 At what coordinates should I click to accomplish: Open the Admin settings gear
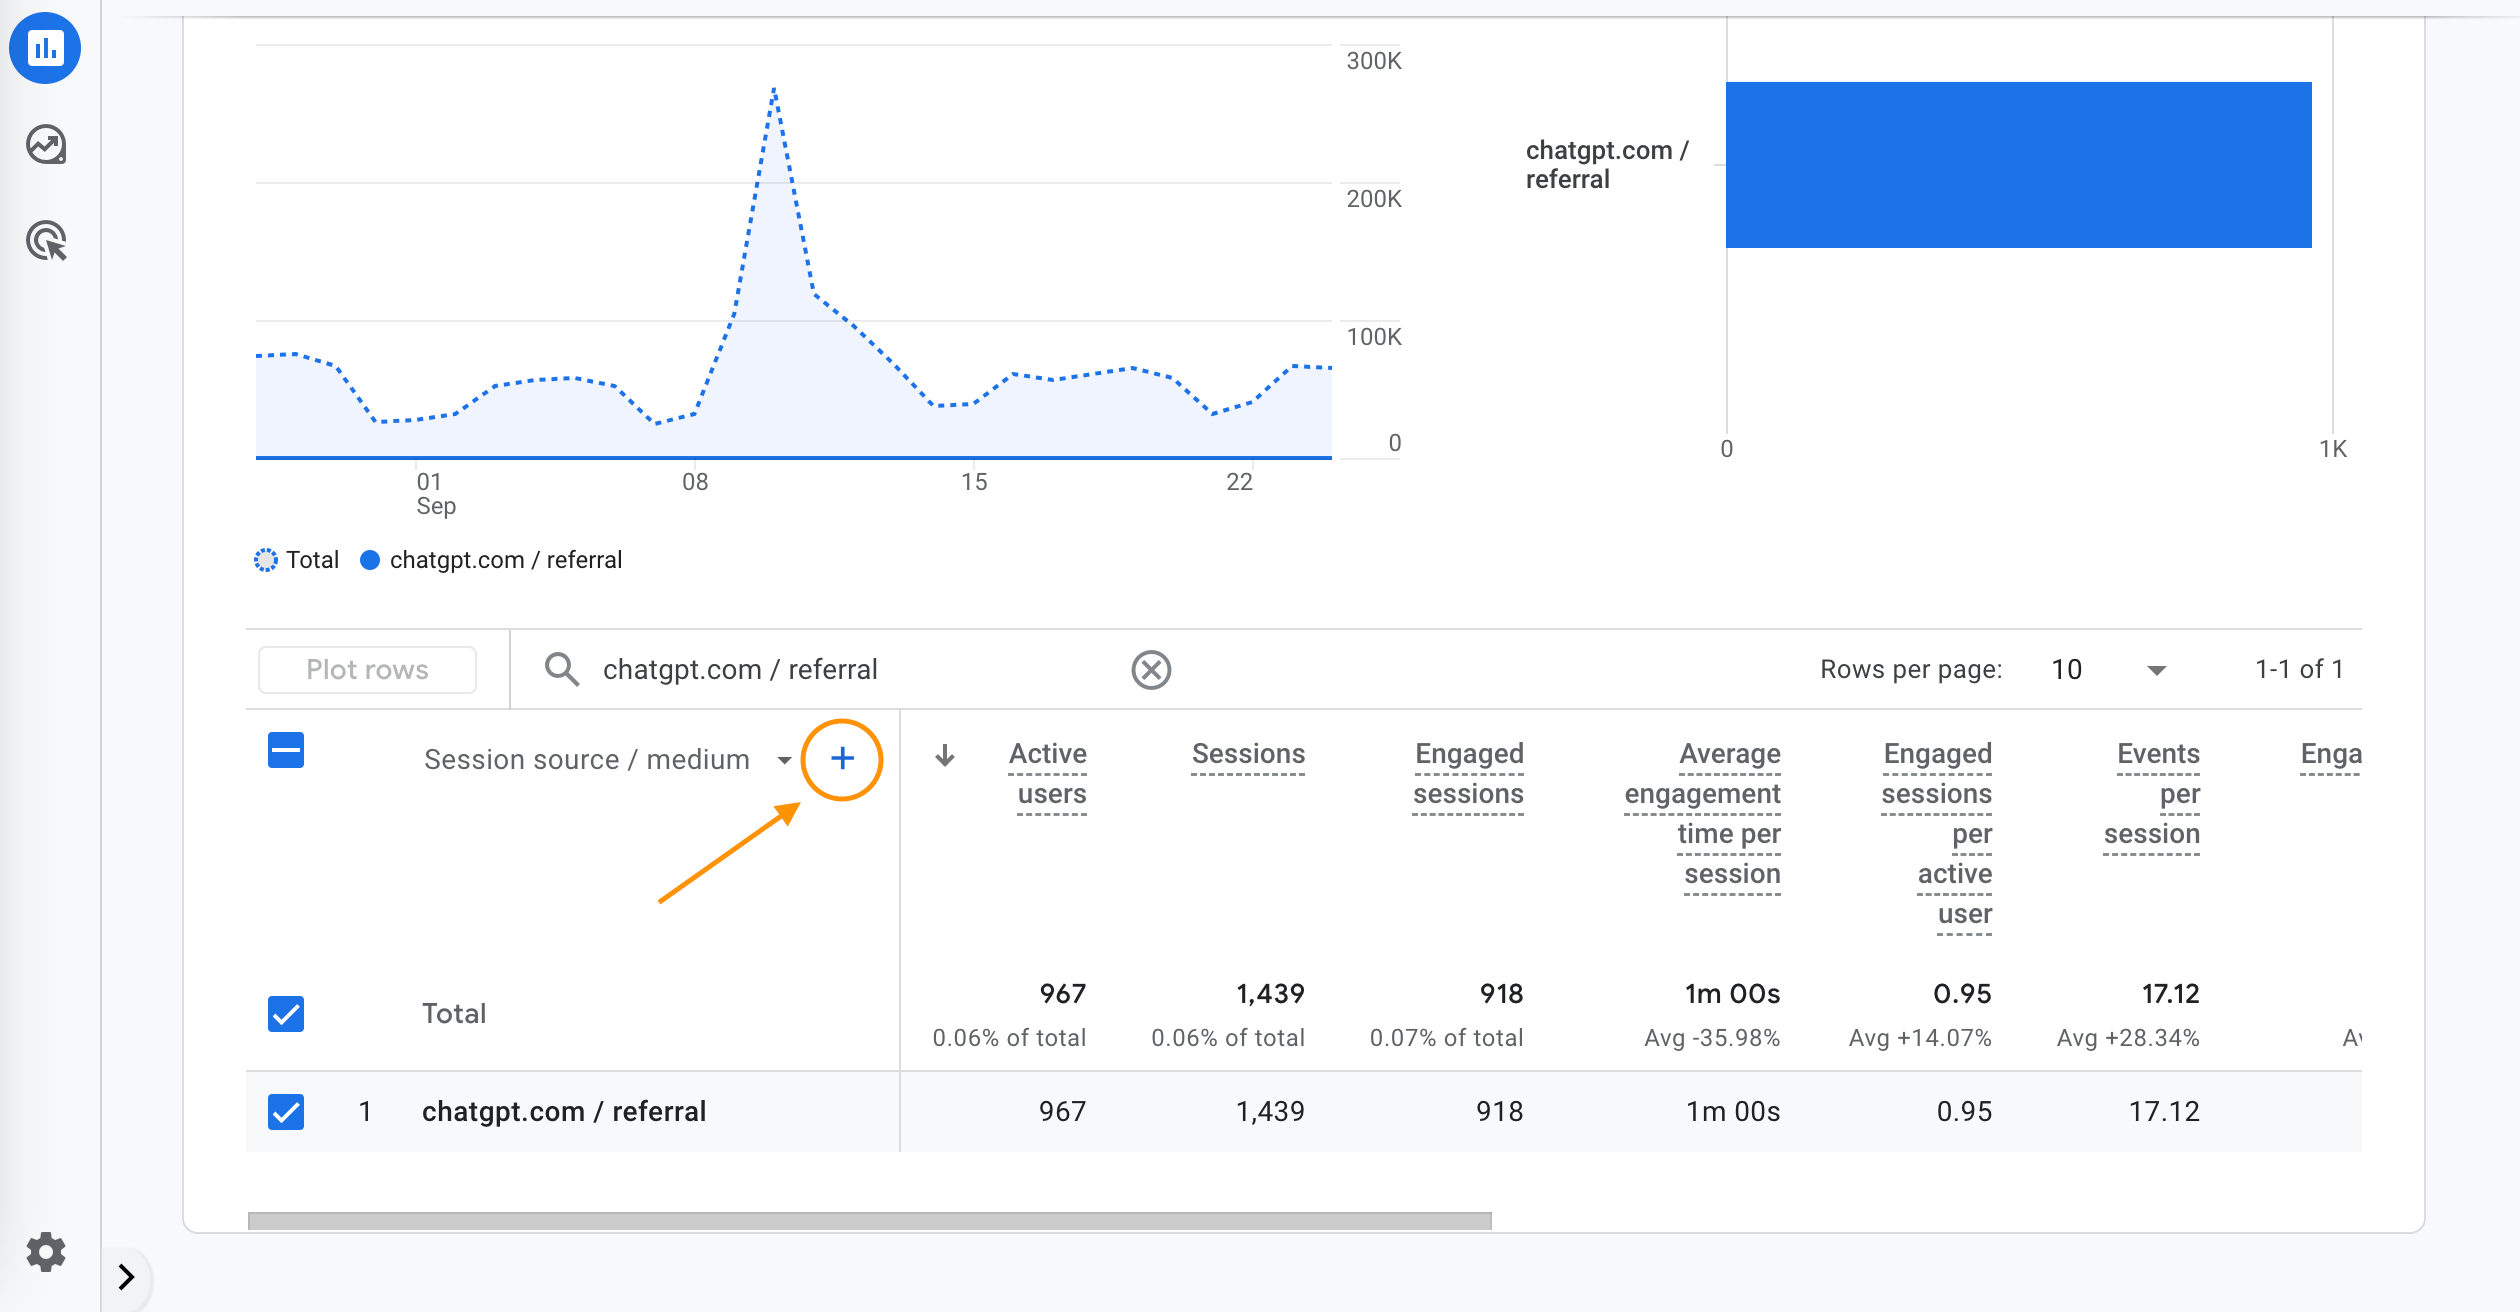tap(46, 1251)
